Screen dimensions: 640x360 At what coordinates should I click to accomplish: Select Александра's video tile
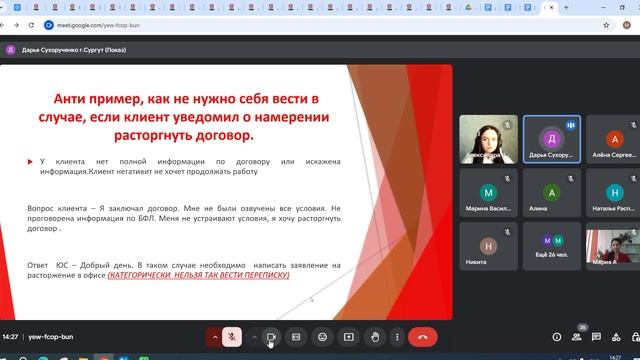[x=488, y=140]
